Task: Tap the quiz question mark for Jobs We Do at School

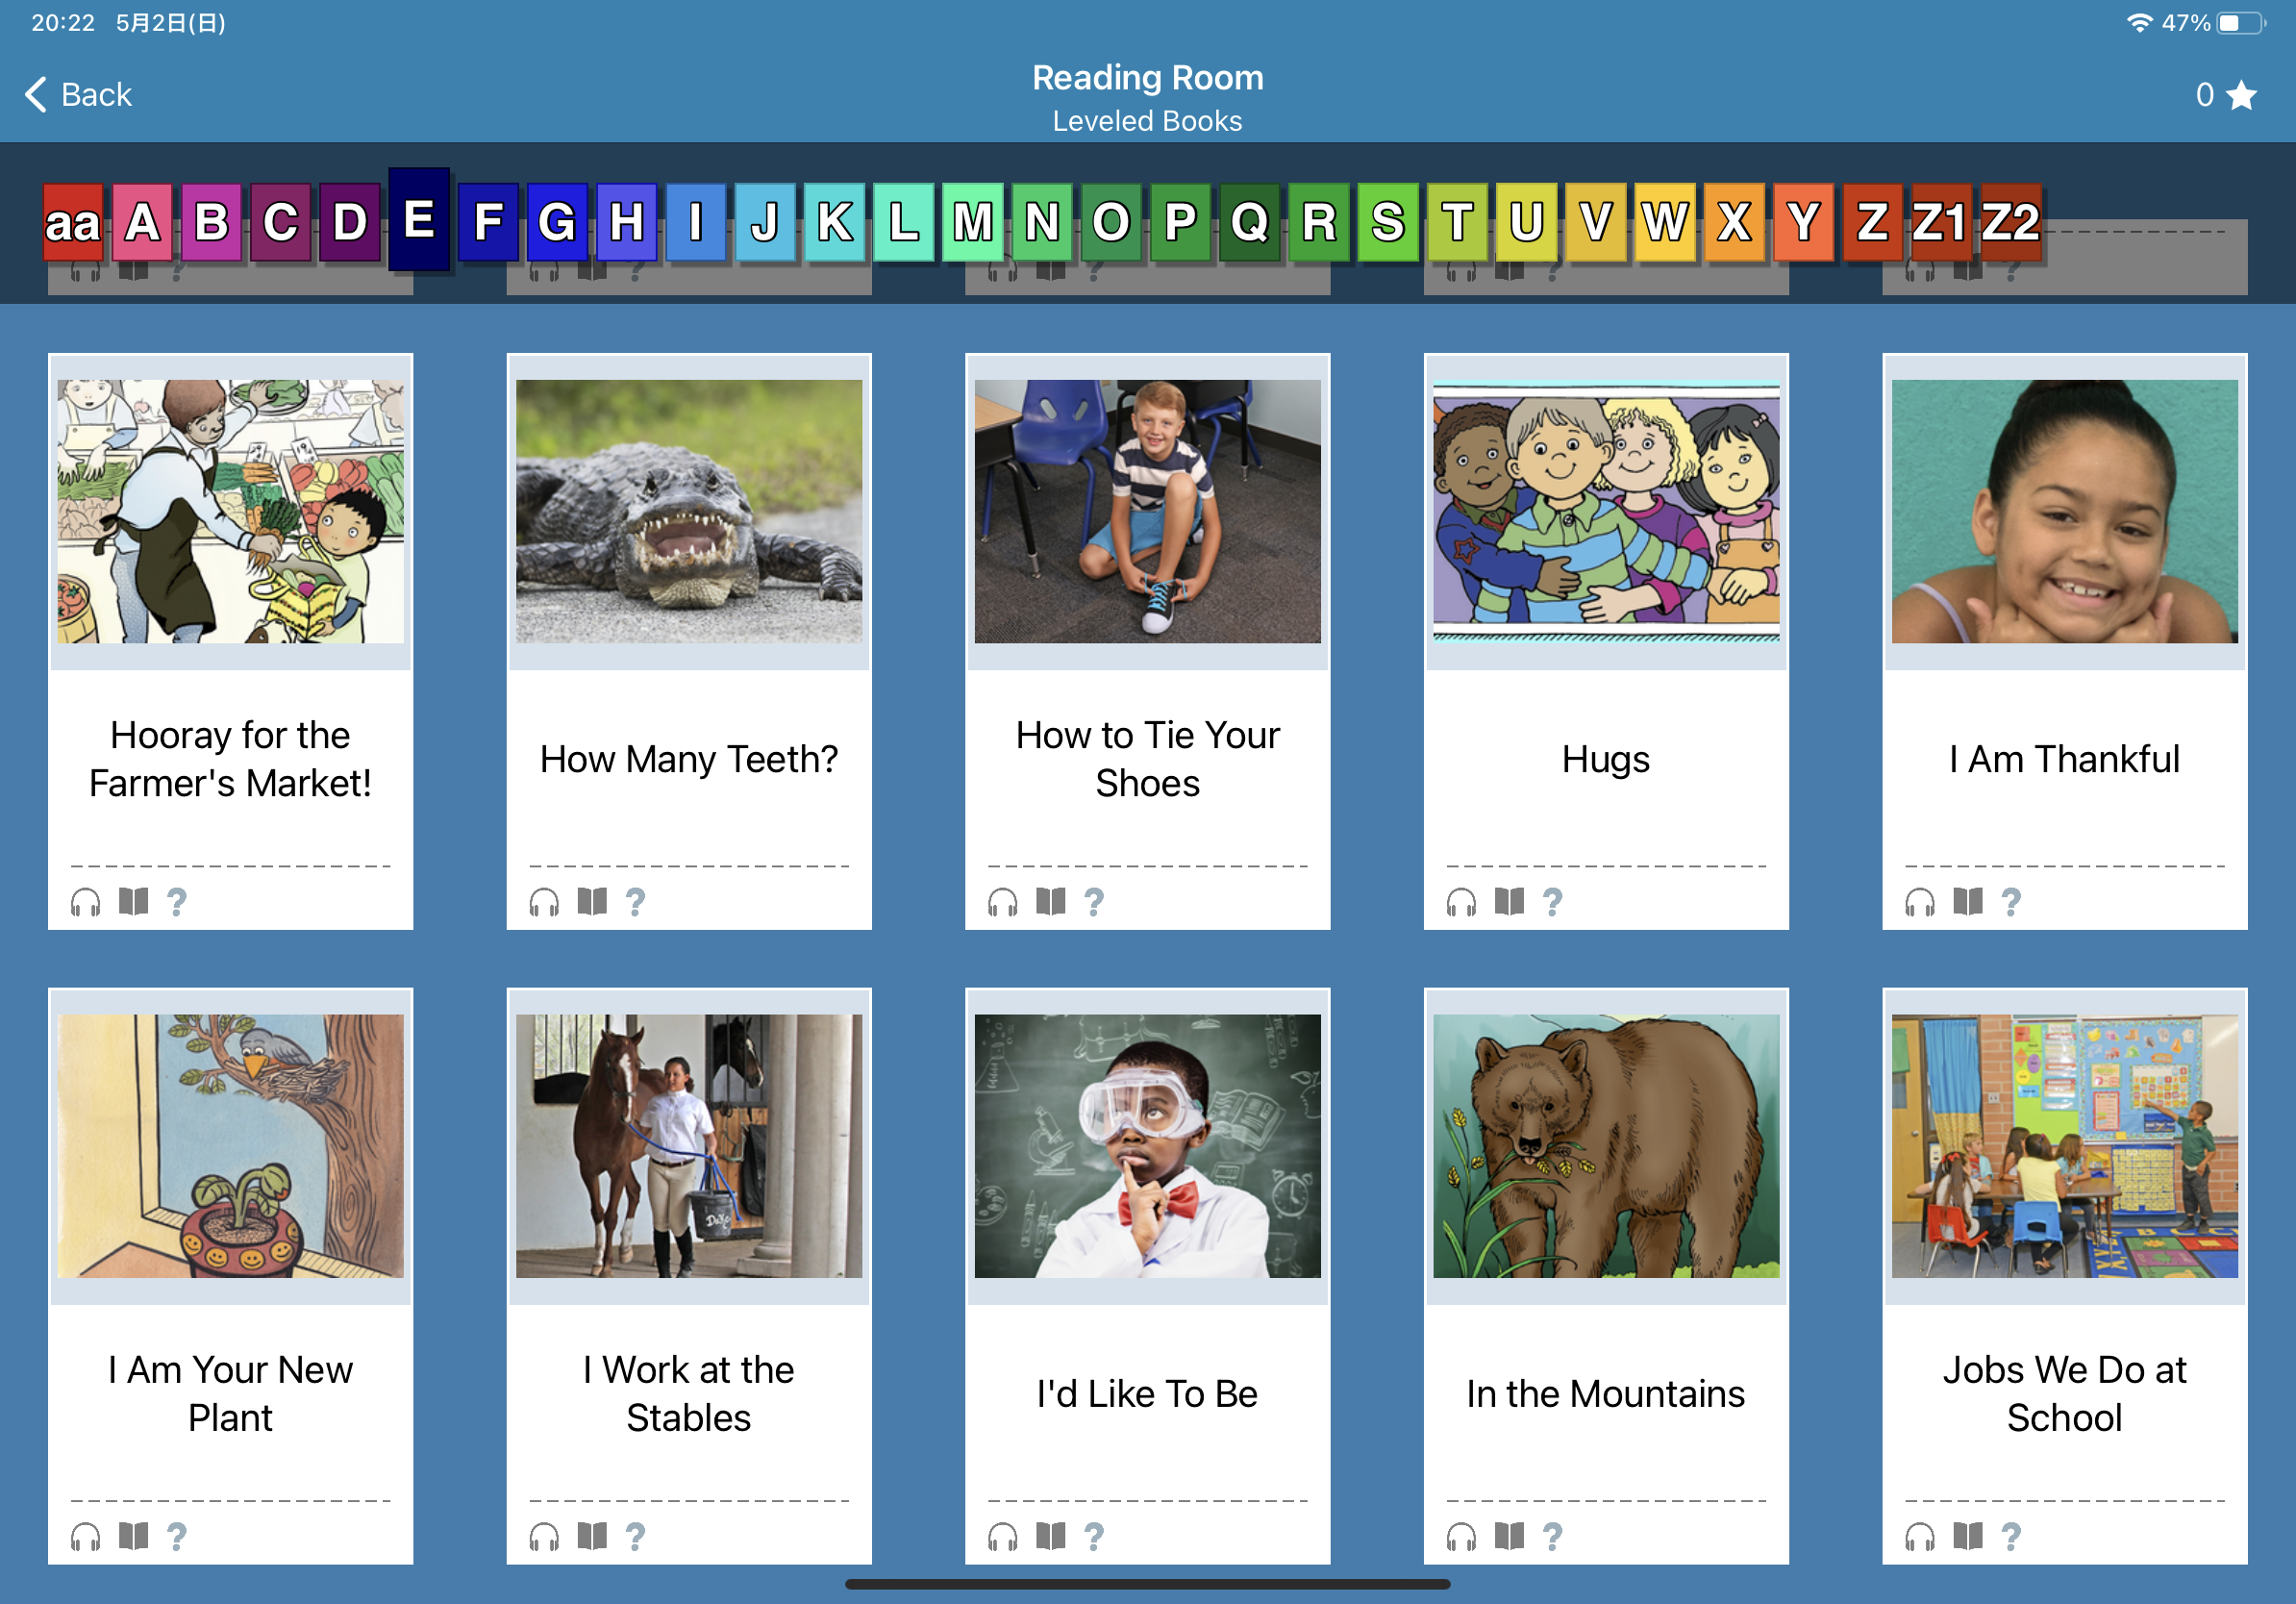Action: click(x=2011, y=1536)
